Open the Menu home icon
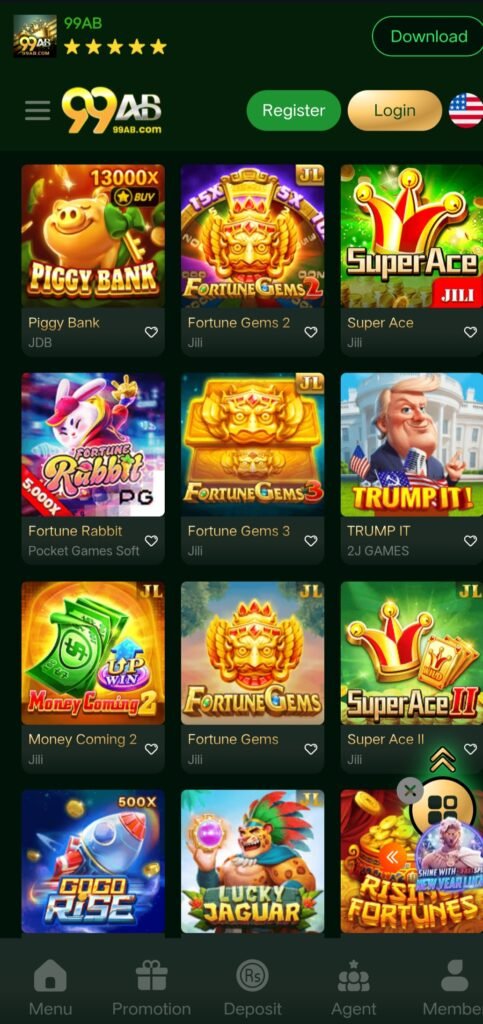 pos(50,976)
